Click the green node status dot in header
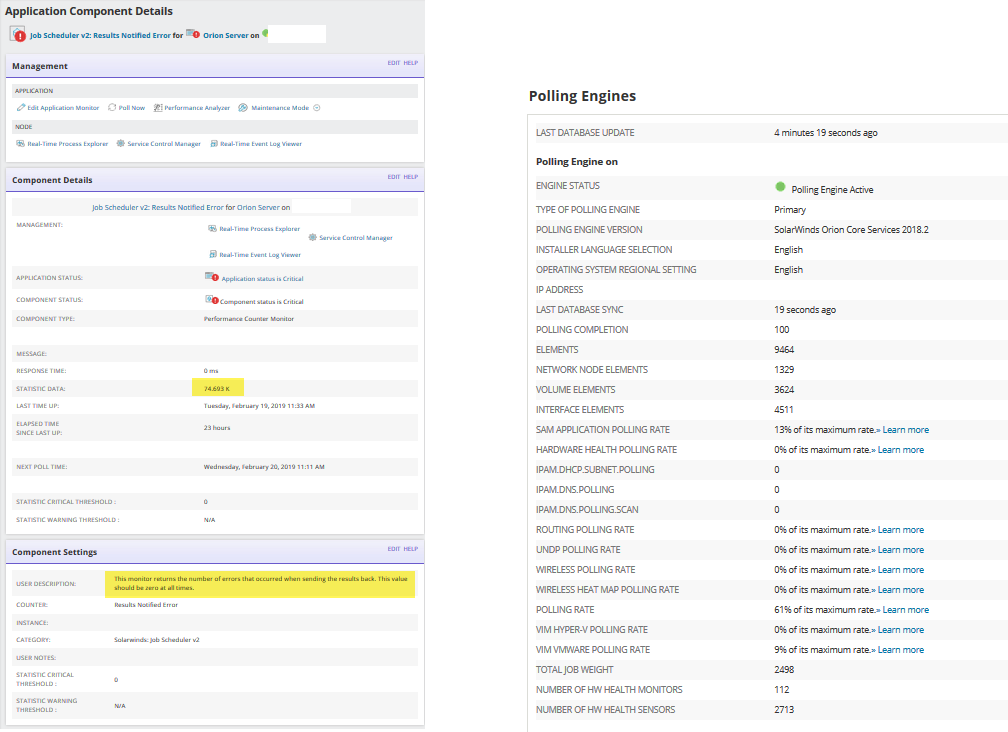The width and height of the screenshot is (1008, 732). (265, 33)
